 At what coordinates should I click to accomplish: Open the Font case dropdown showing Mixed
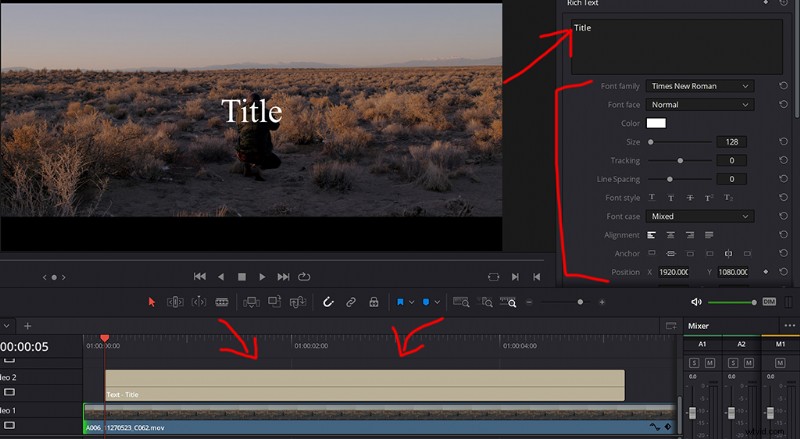699,216
